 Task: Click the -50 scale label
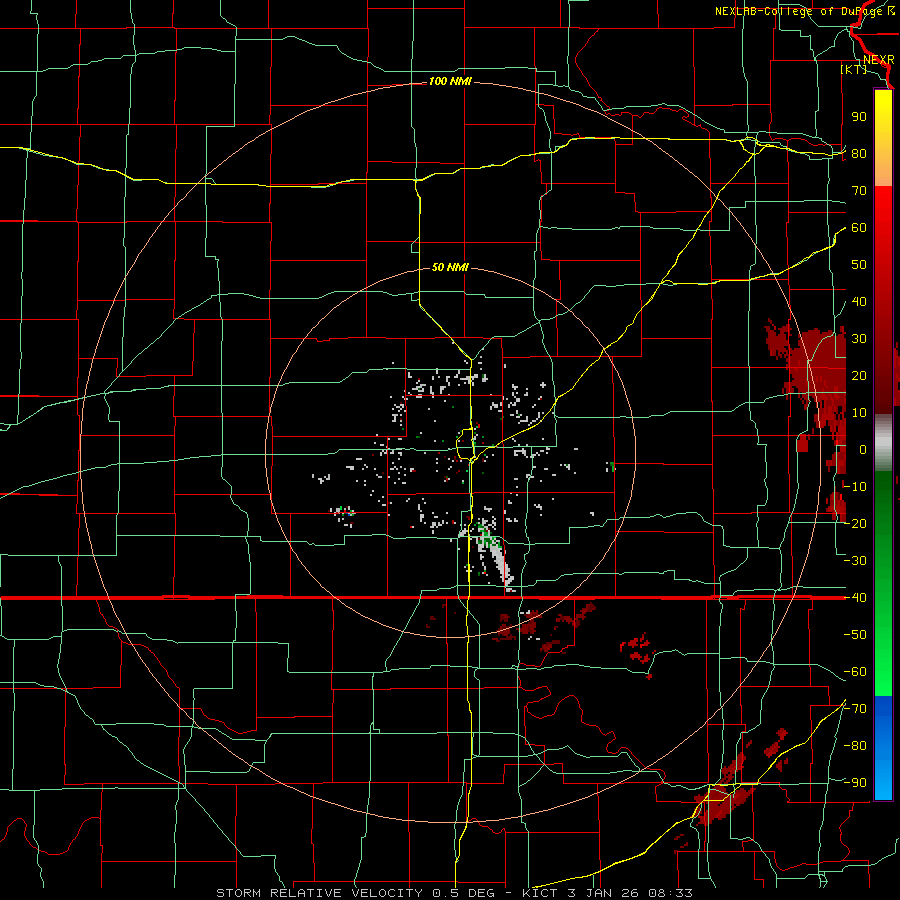tap(855, 635)
